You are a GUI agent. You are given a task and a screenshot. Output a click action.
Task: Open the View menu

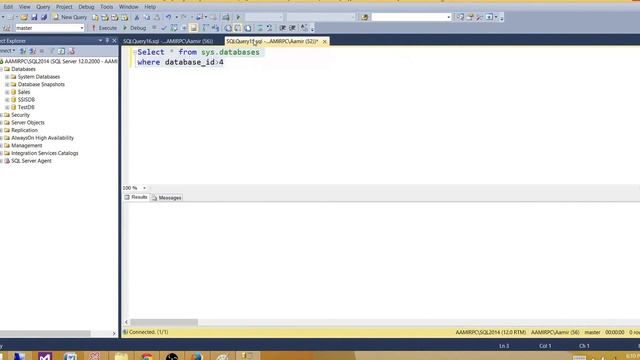pos(24,7)
